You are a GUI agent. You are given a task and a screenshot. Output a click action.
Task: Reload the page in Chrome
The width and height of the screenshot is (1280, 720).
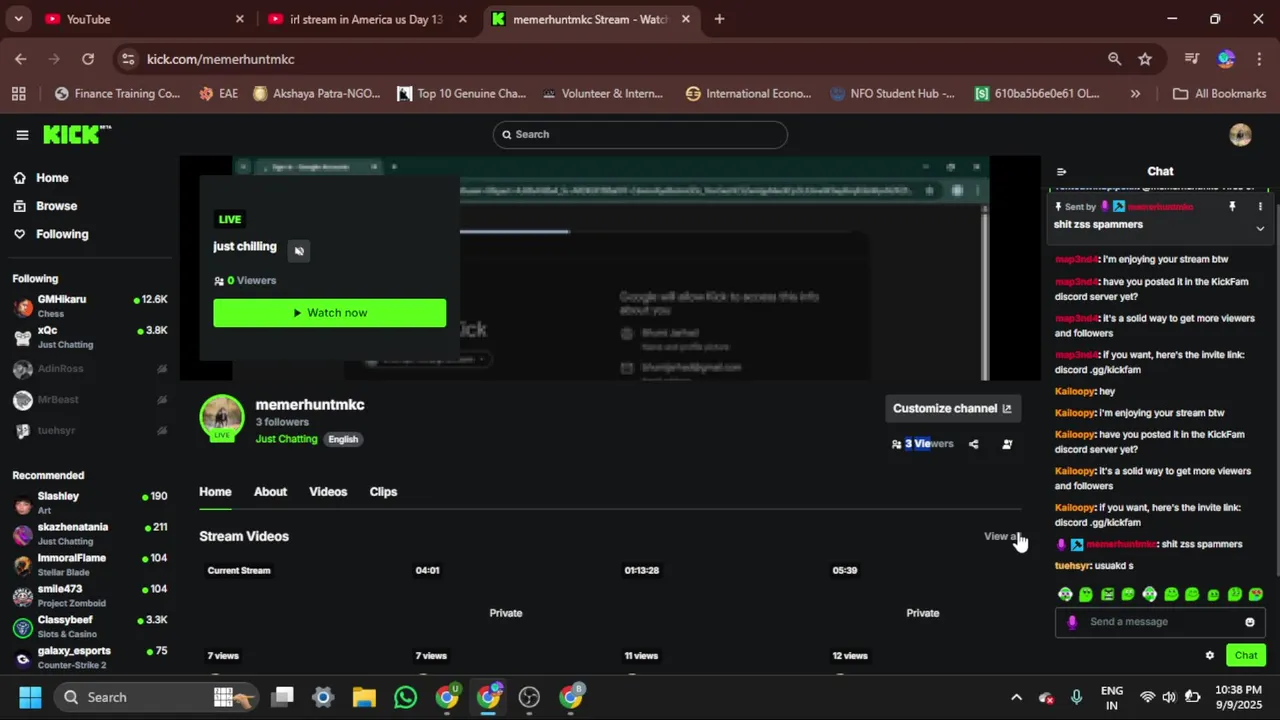coord(88,59)
